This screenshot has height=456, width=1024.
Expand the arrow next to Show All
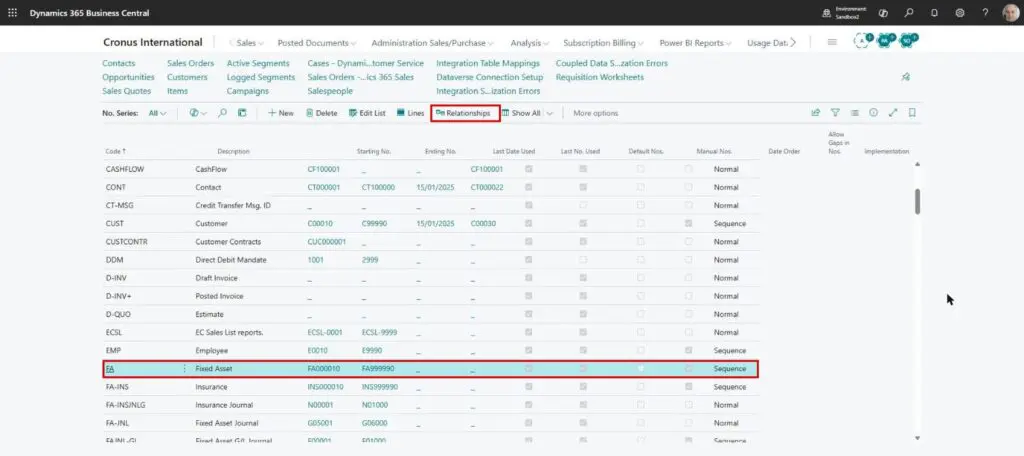(550, 113)
